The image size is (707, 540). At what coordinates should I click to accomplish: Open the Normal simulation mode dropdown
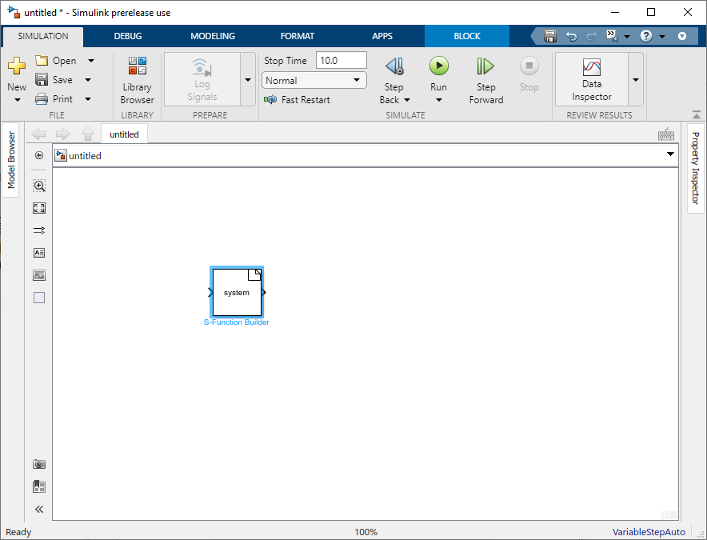pos(314,80)
